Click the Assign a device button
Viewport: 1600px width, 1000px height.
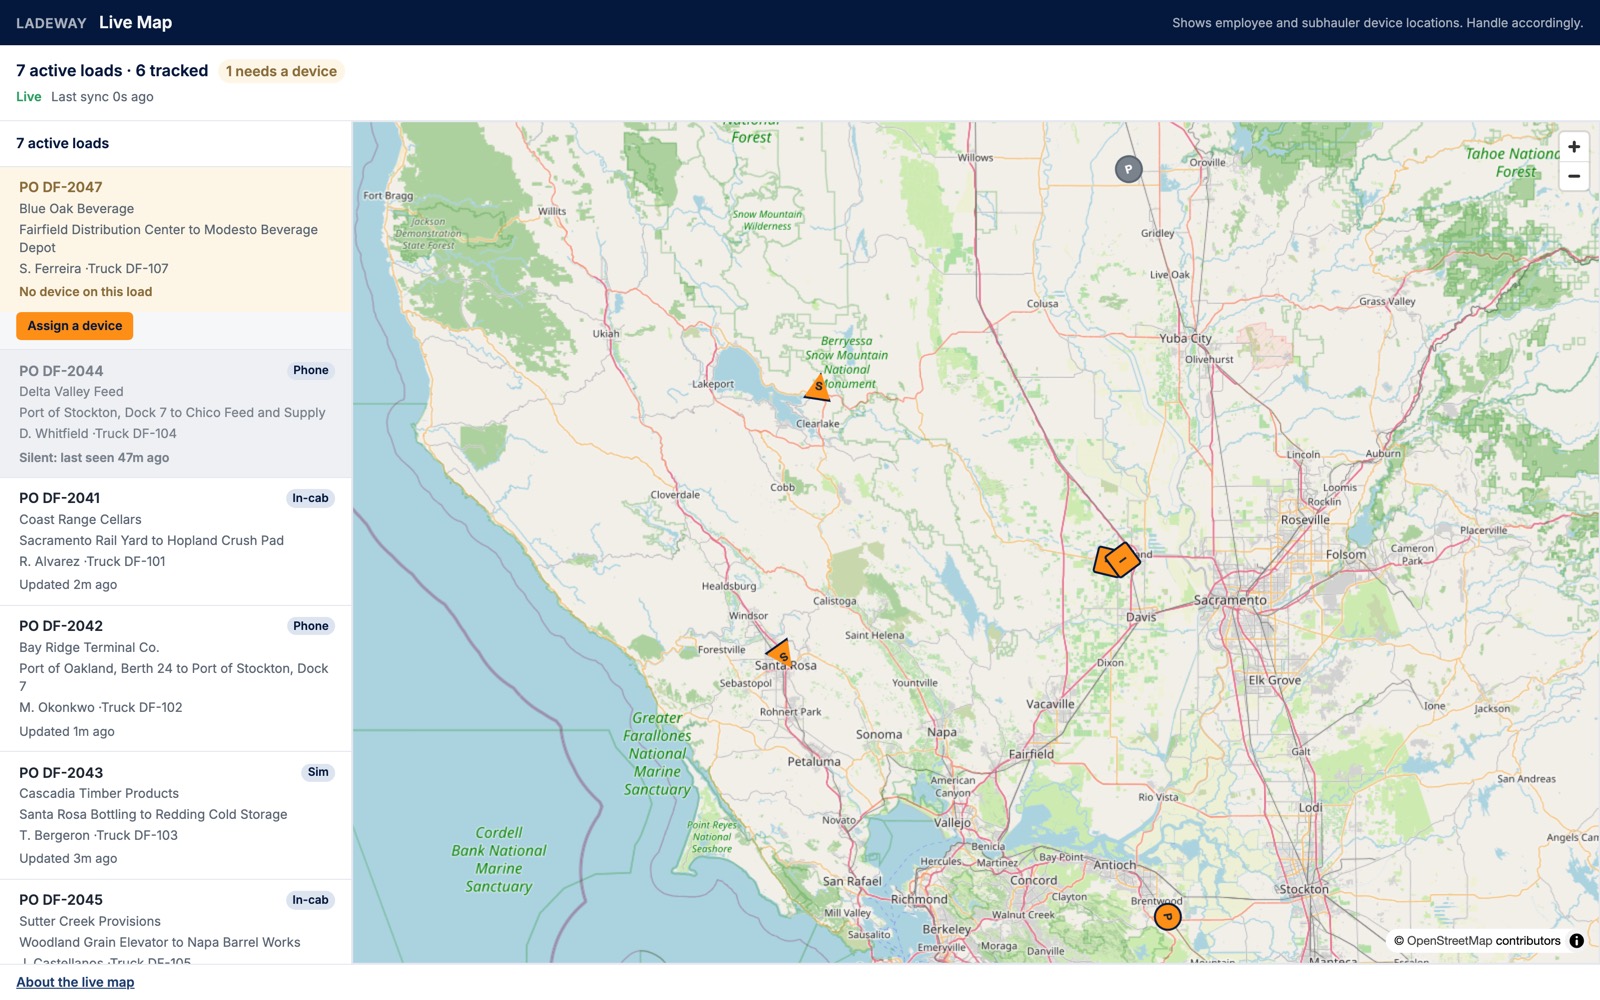click(74, 326)
